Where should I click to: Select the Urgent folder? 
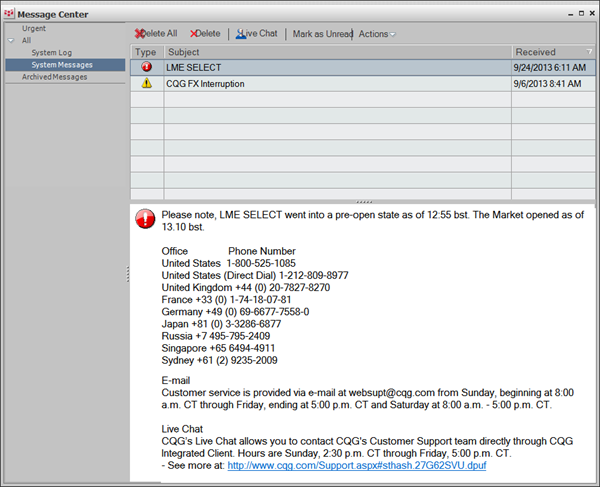[34, 29]
